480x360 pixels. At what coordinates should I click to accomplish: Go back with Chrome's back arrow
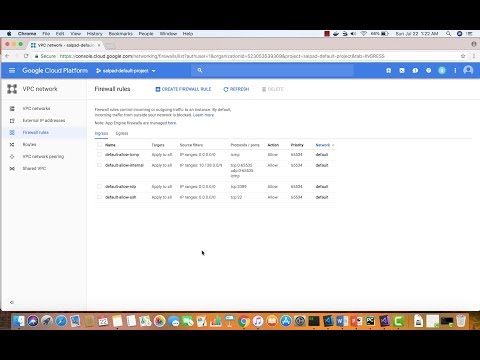coord(7,56)
